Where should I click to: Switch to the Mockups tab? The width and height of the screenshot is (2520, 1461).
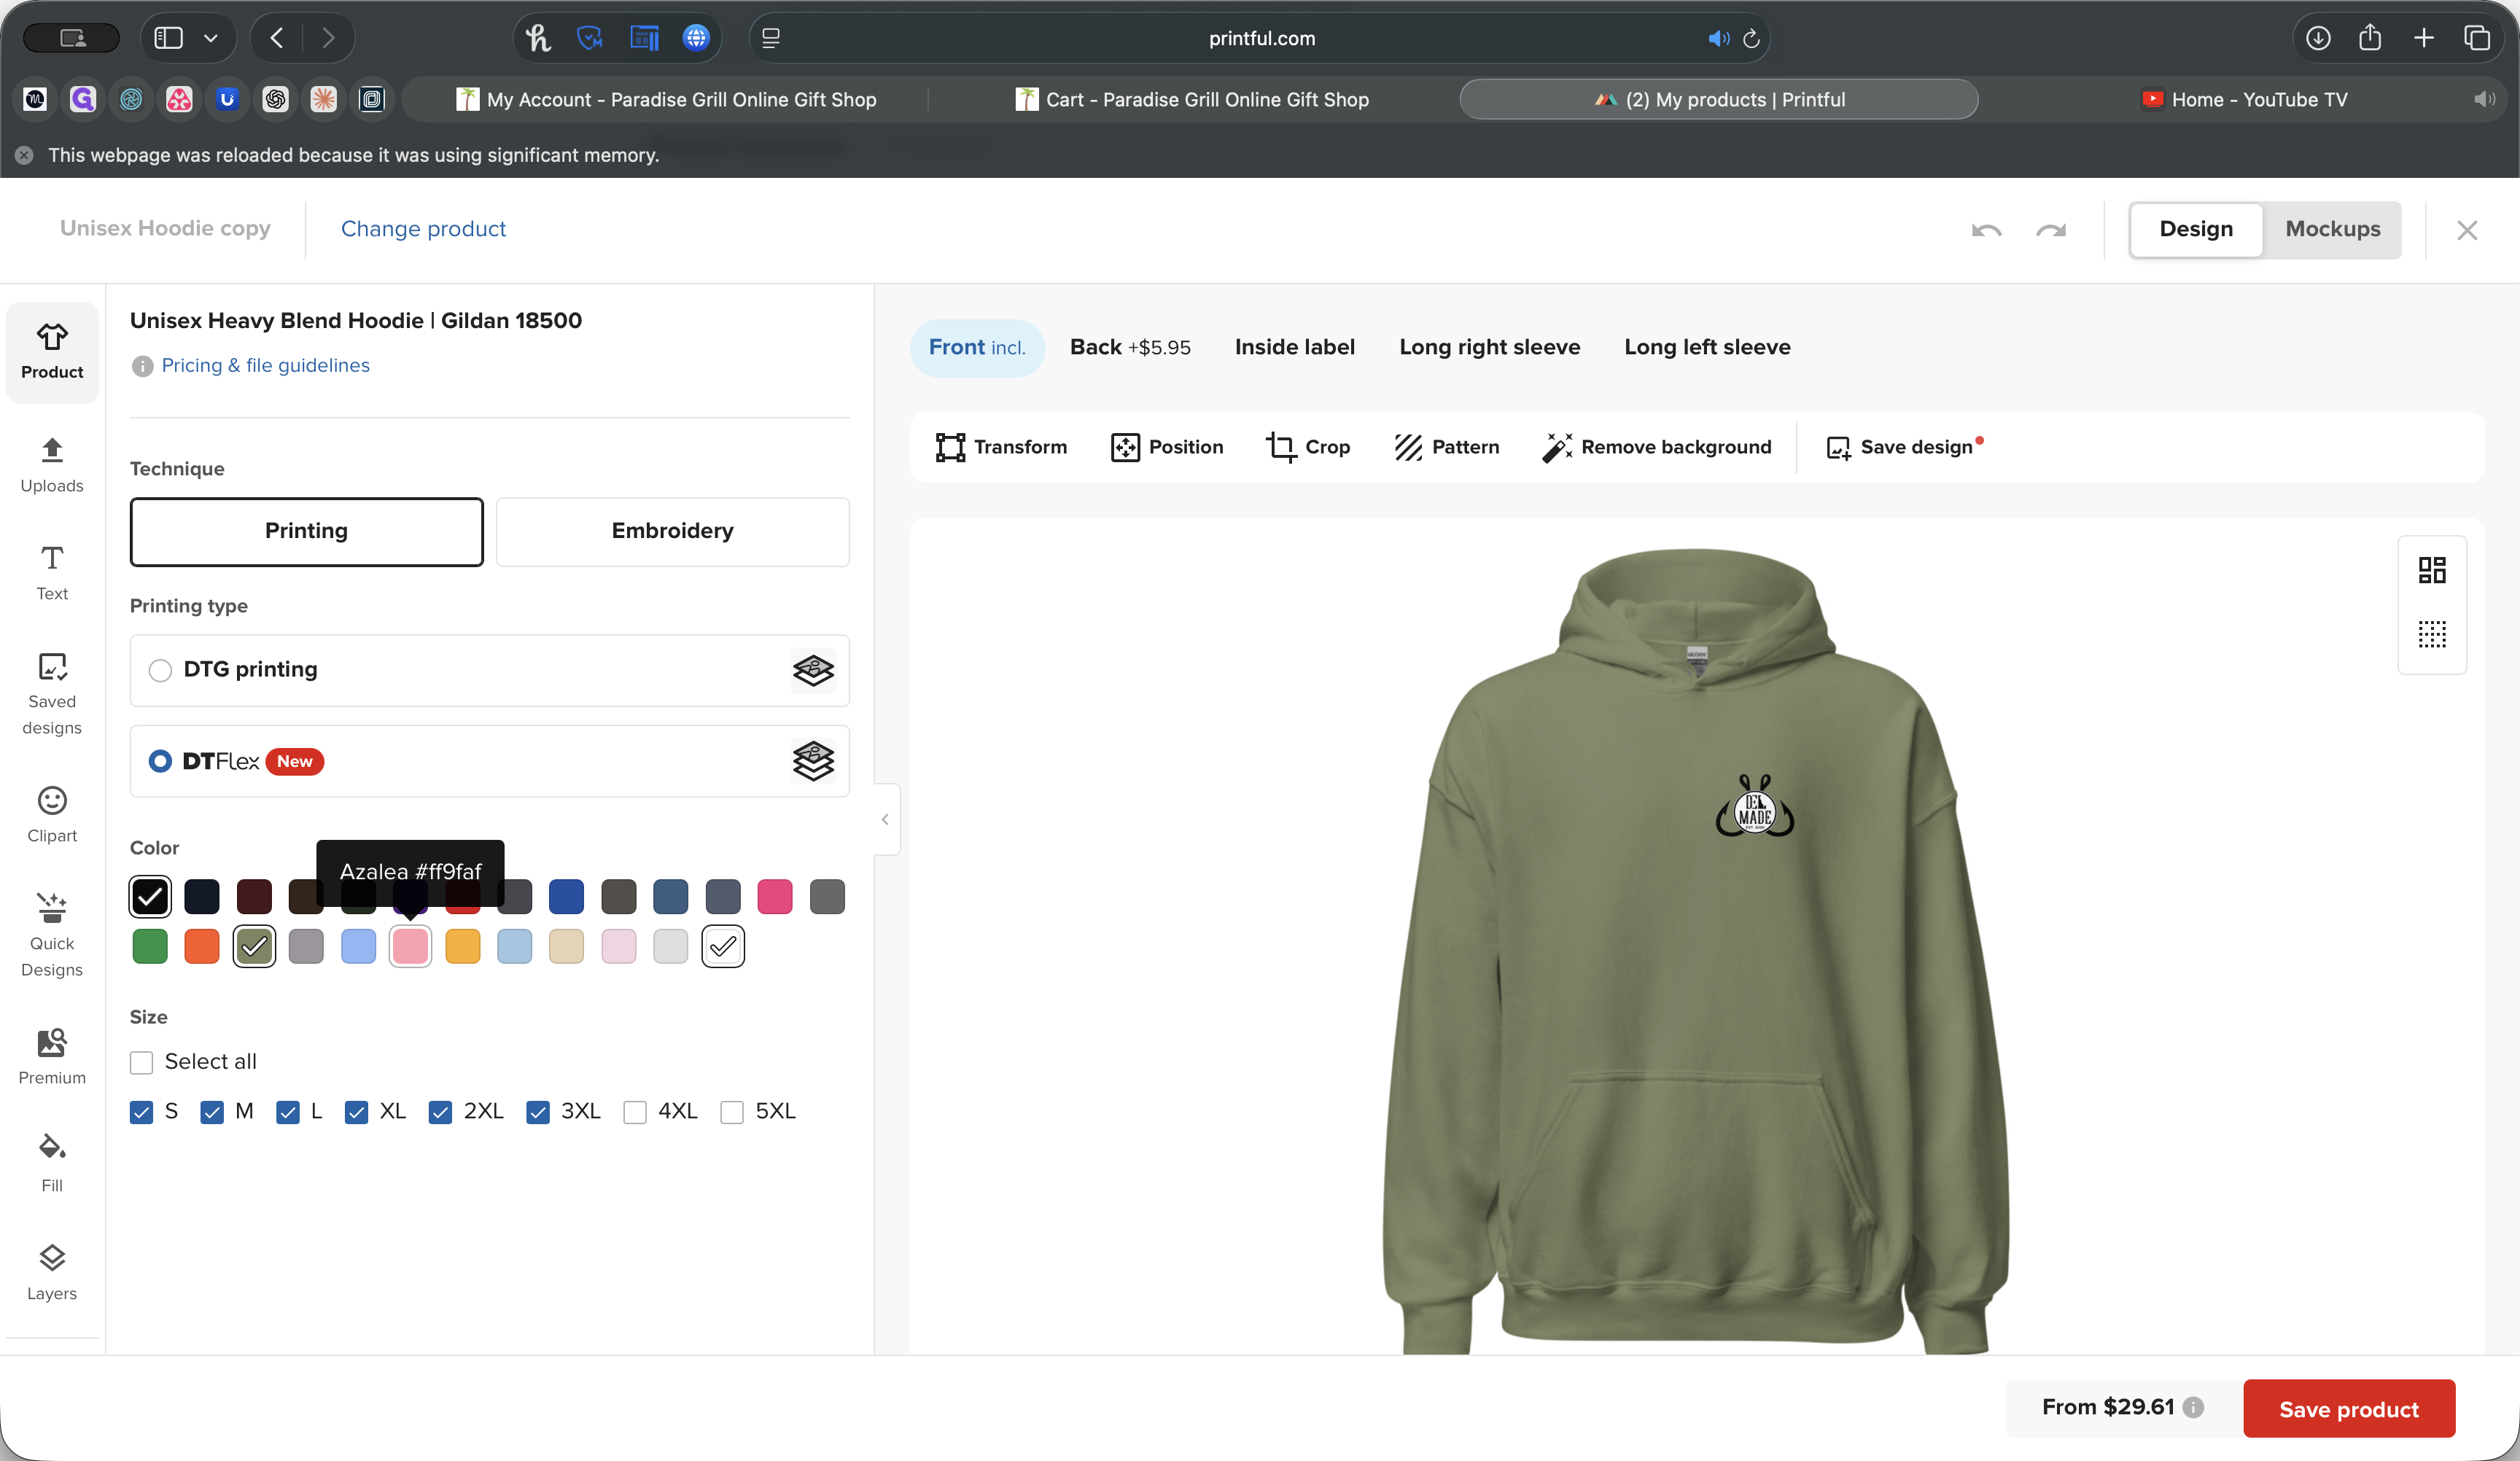[2332, 229]
